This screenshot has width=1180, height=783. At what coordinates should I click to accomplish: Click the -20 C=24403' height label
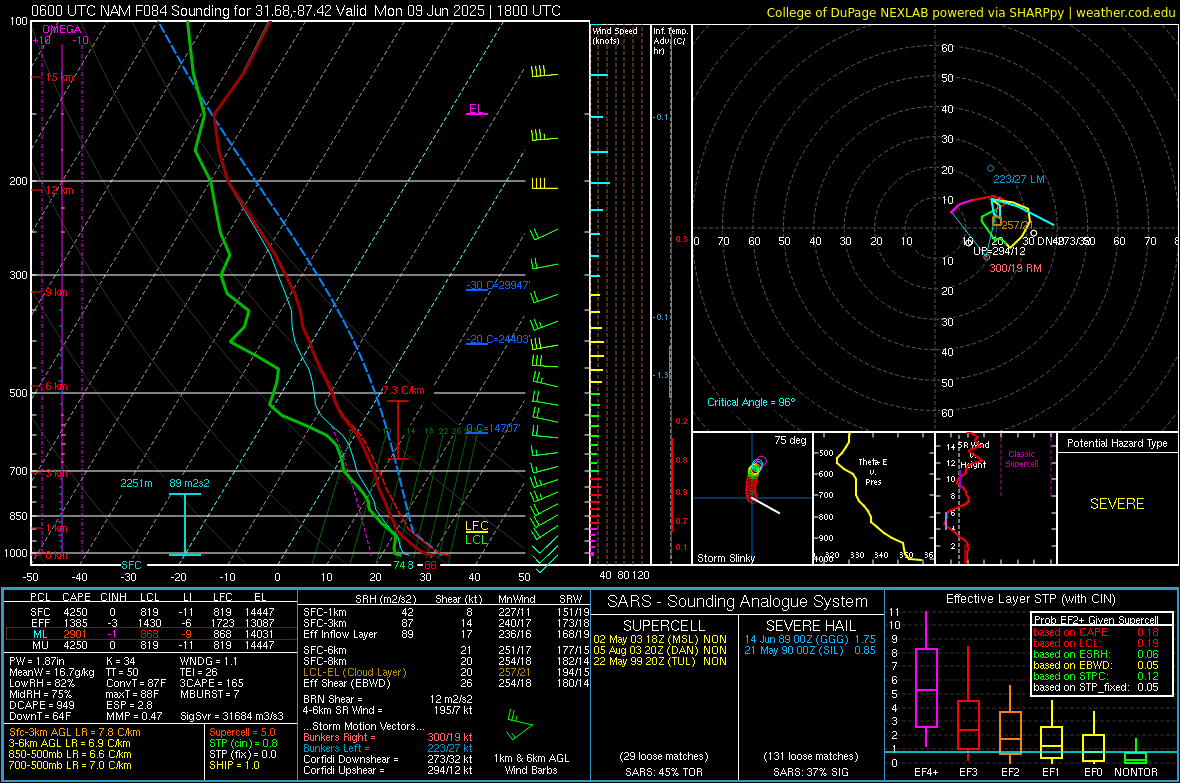[497, 340]
